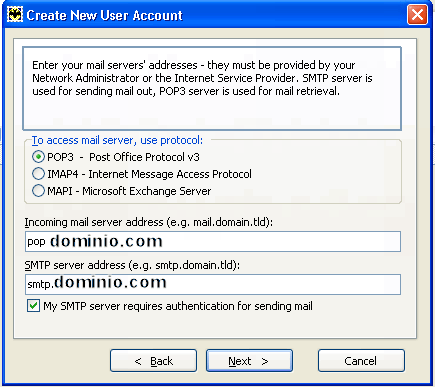
Task: Click the incoming mail server address field
Action: [213, 242]
